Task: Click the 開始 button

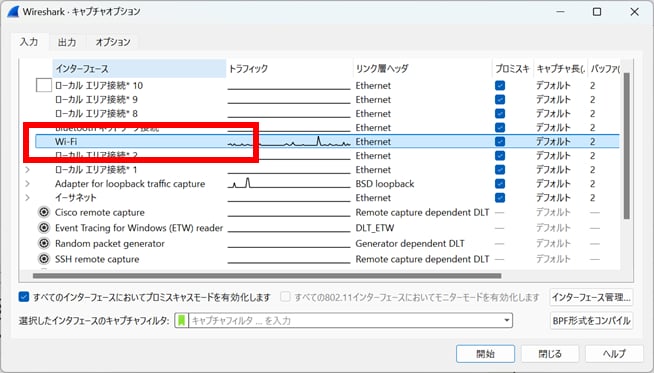Action: pos(485,354)
